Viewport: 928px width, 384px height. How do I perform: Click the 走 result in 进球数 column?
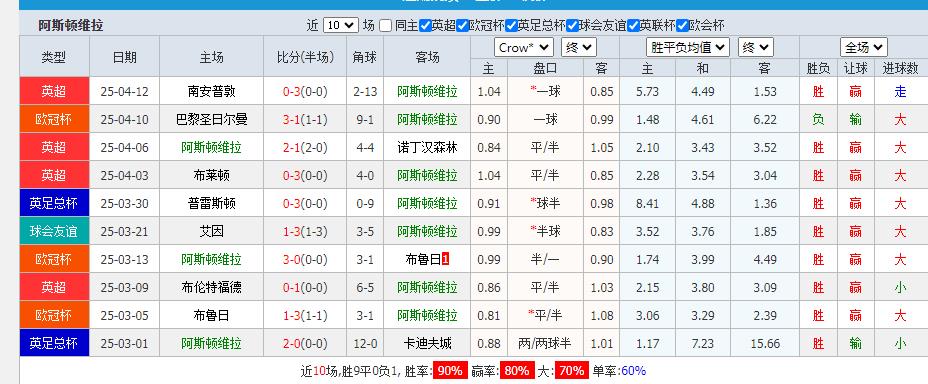point(900,92)
